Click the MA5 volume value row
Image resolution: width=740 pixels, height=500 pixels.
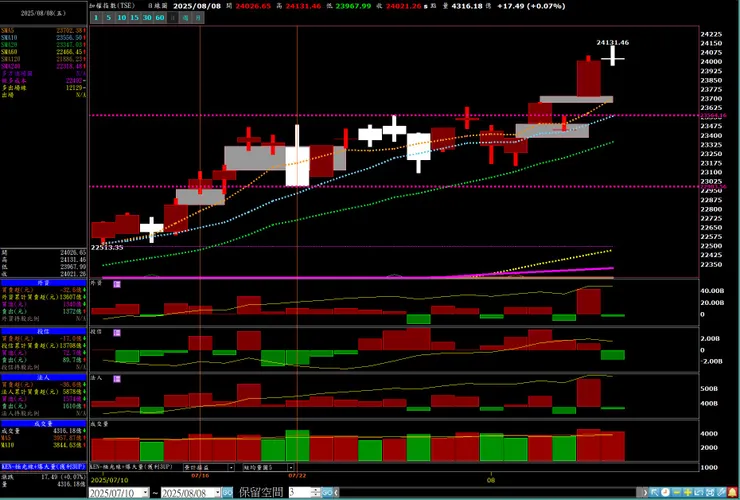coord(43,438)
